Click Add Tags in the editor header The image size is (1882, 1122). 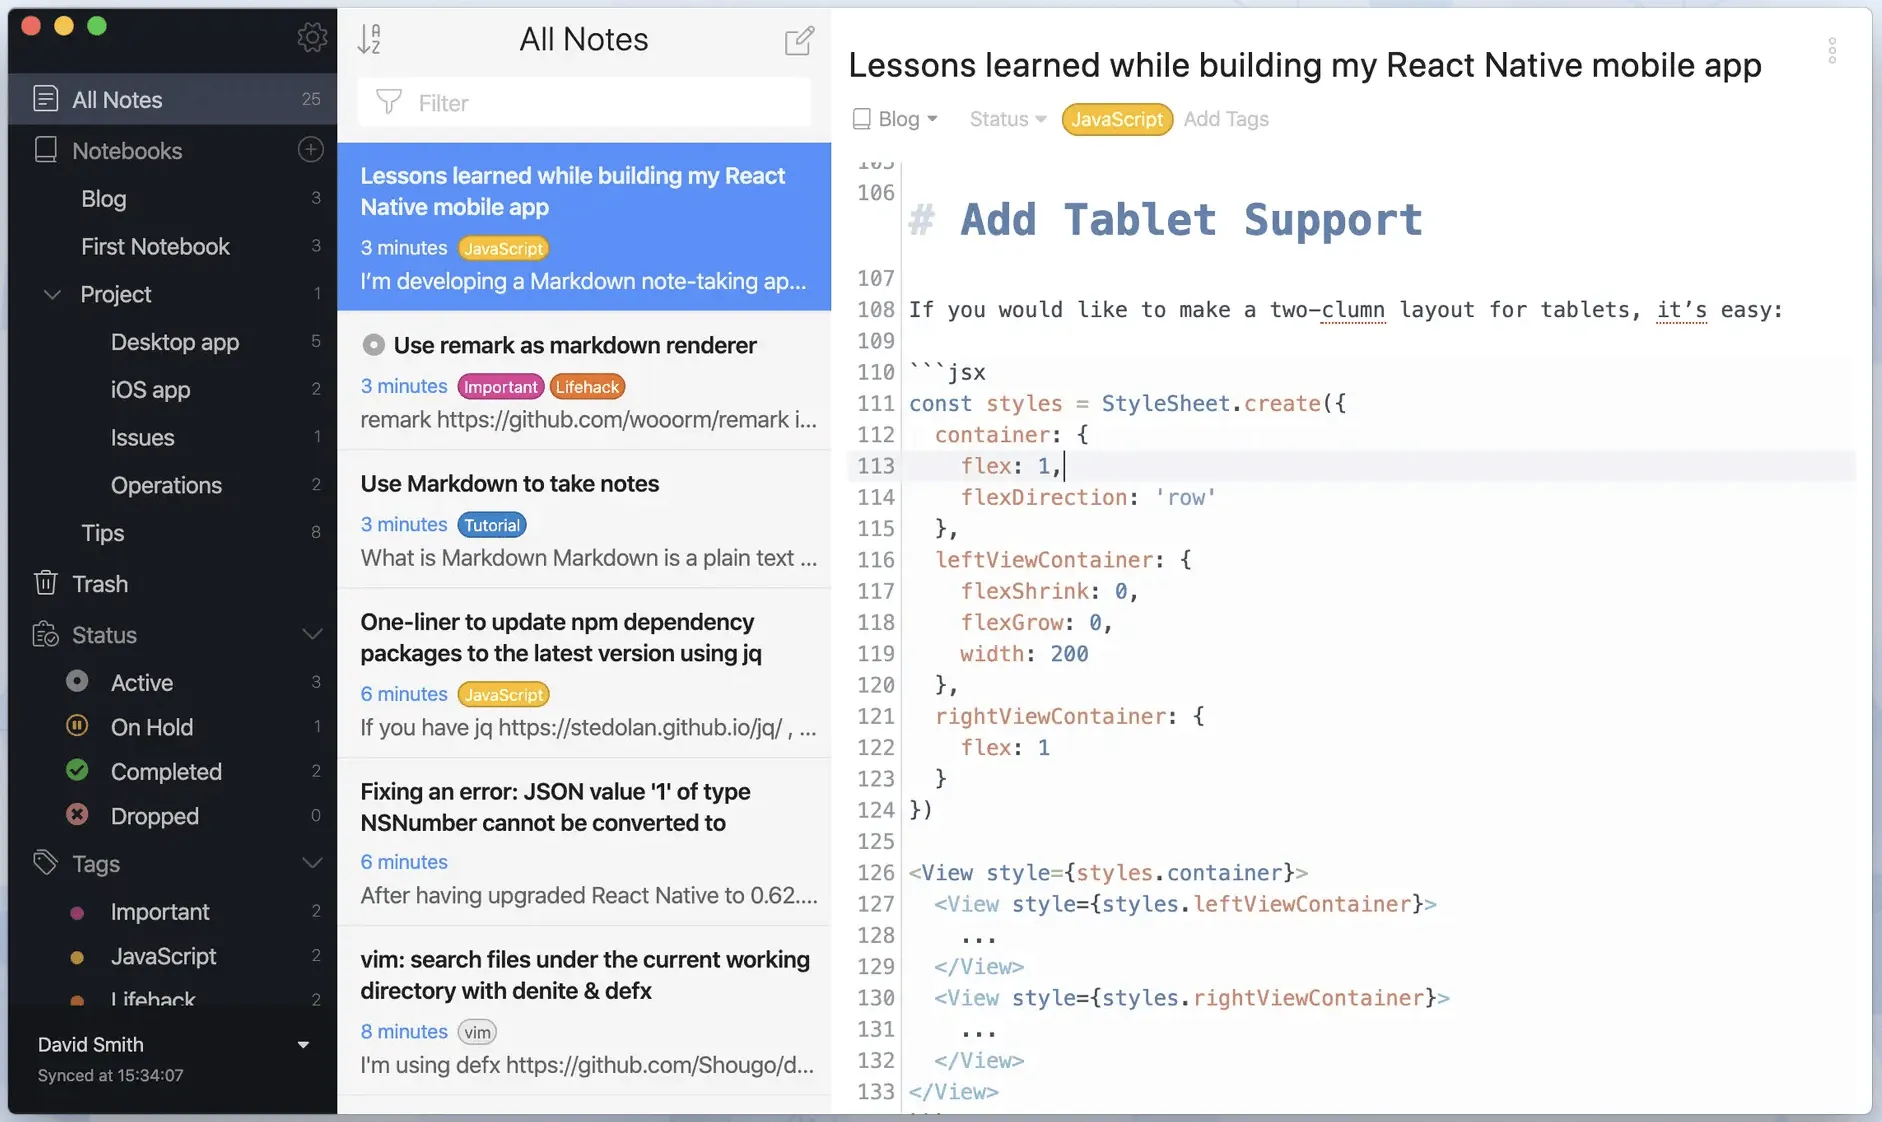(1226, 119)
